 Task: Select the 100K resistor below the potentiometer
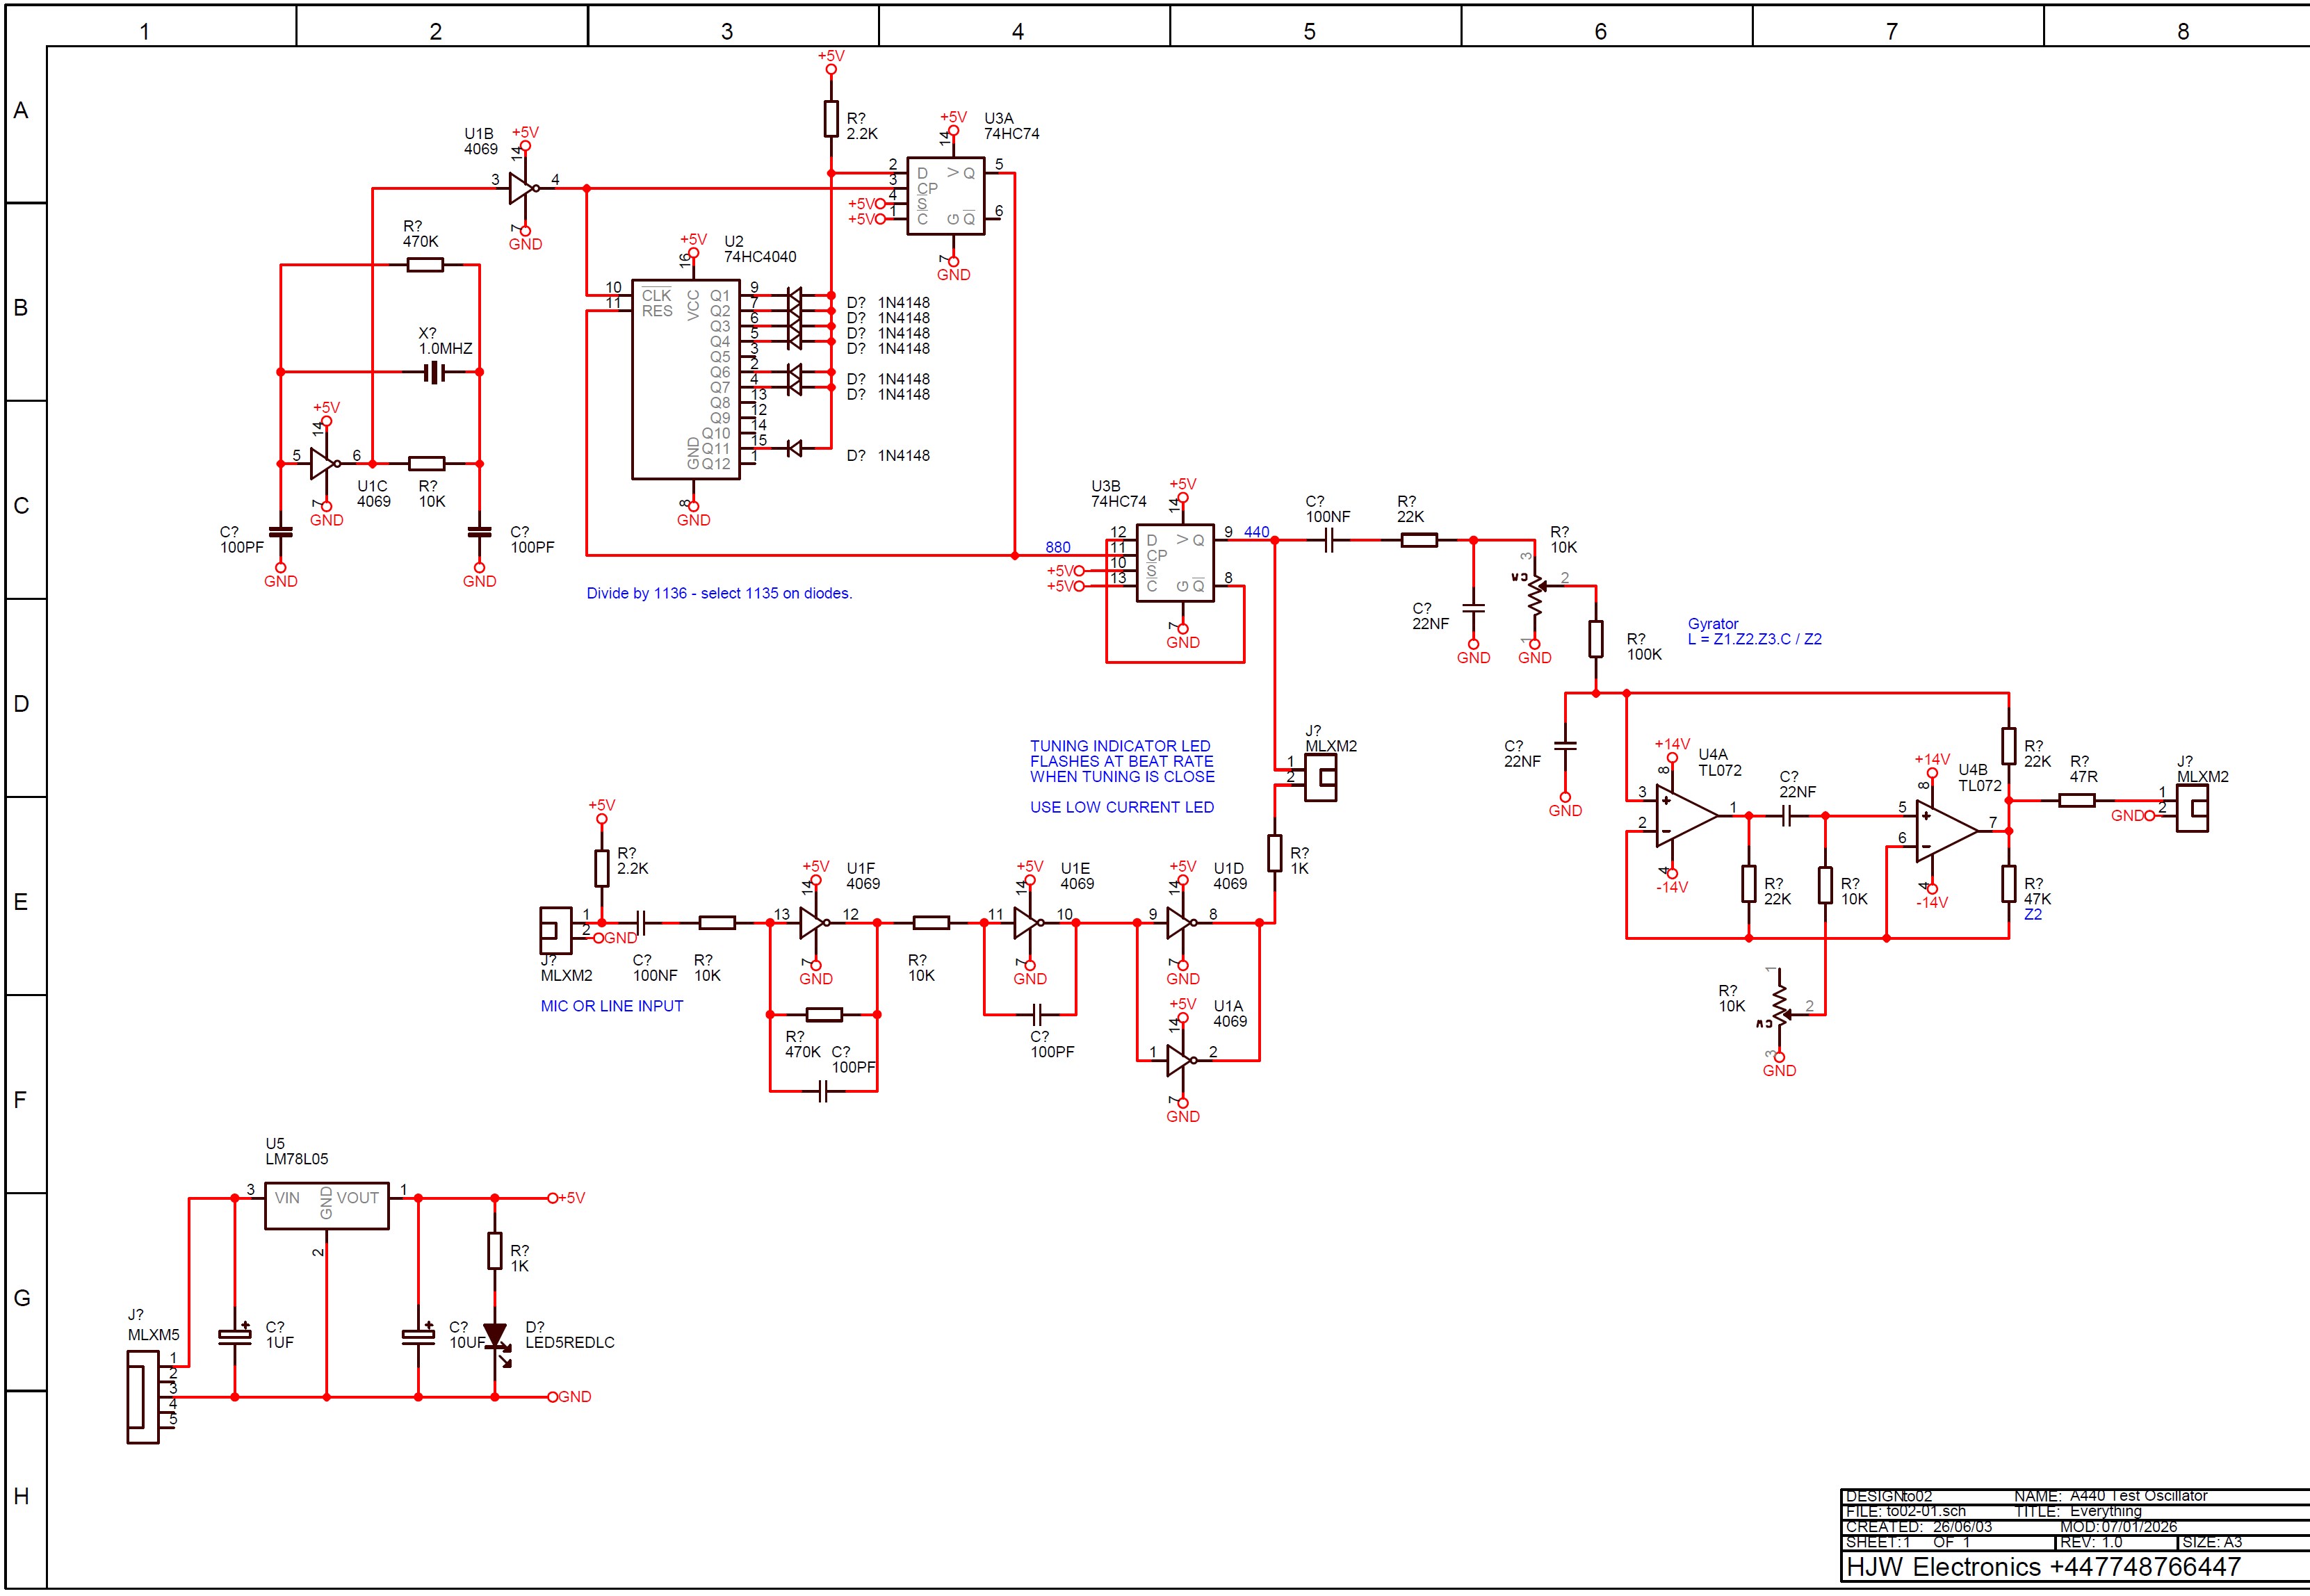(x=1596, y=639)
